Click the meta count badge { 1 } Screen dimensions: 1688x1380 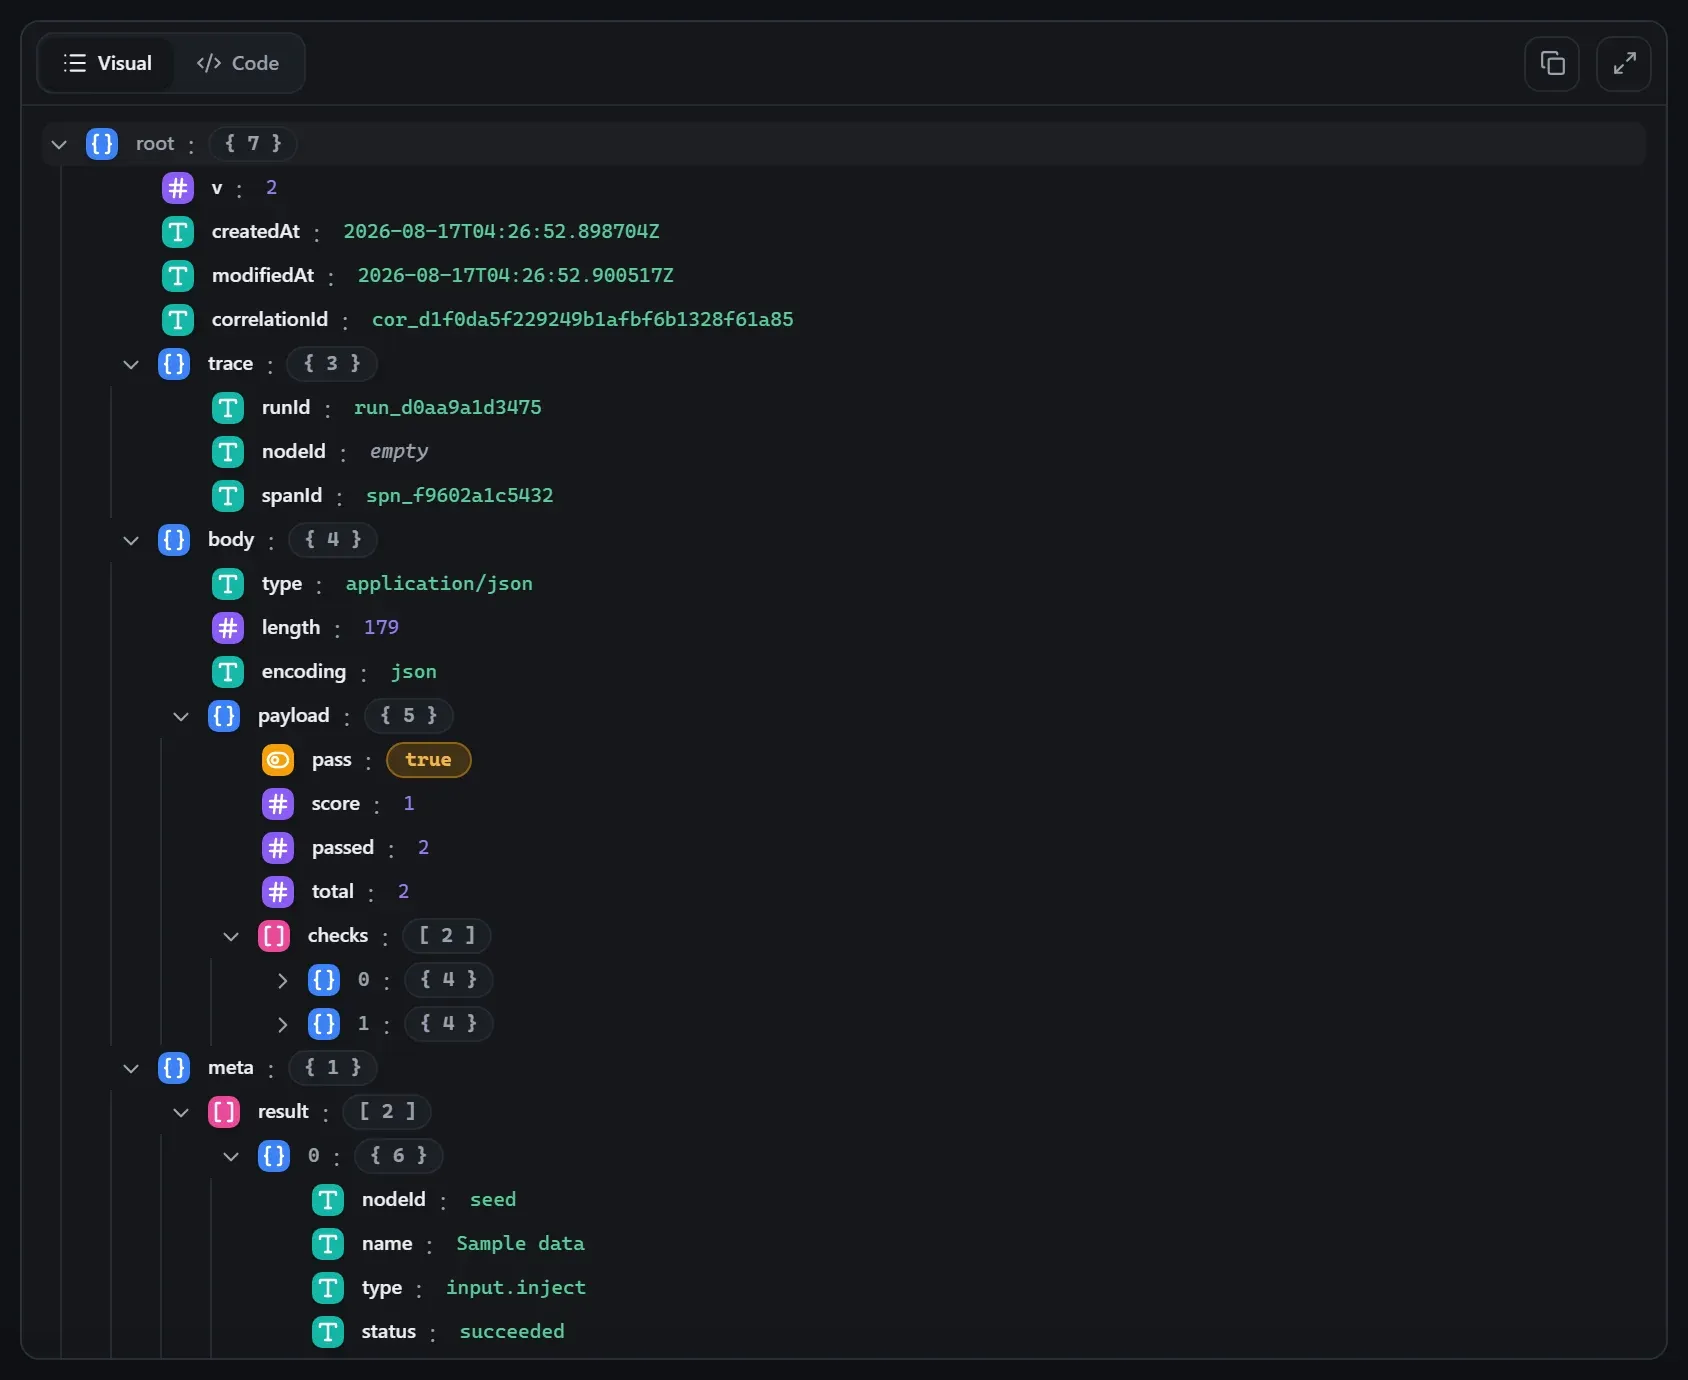pyautogui.click(x=333, y=1068)
